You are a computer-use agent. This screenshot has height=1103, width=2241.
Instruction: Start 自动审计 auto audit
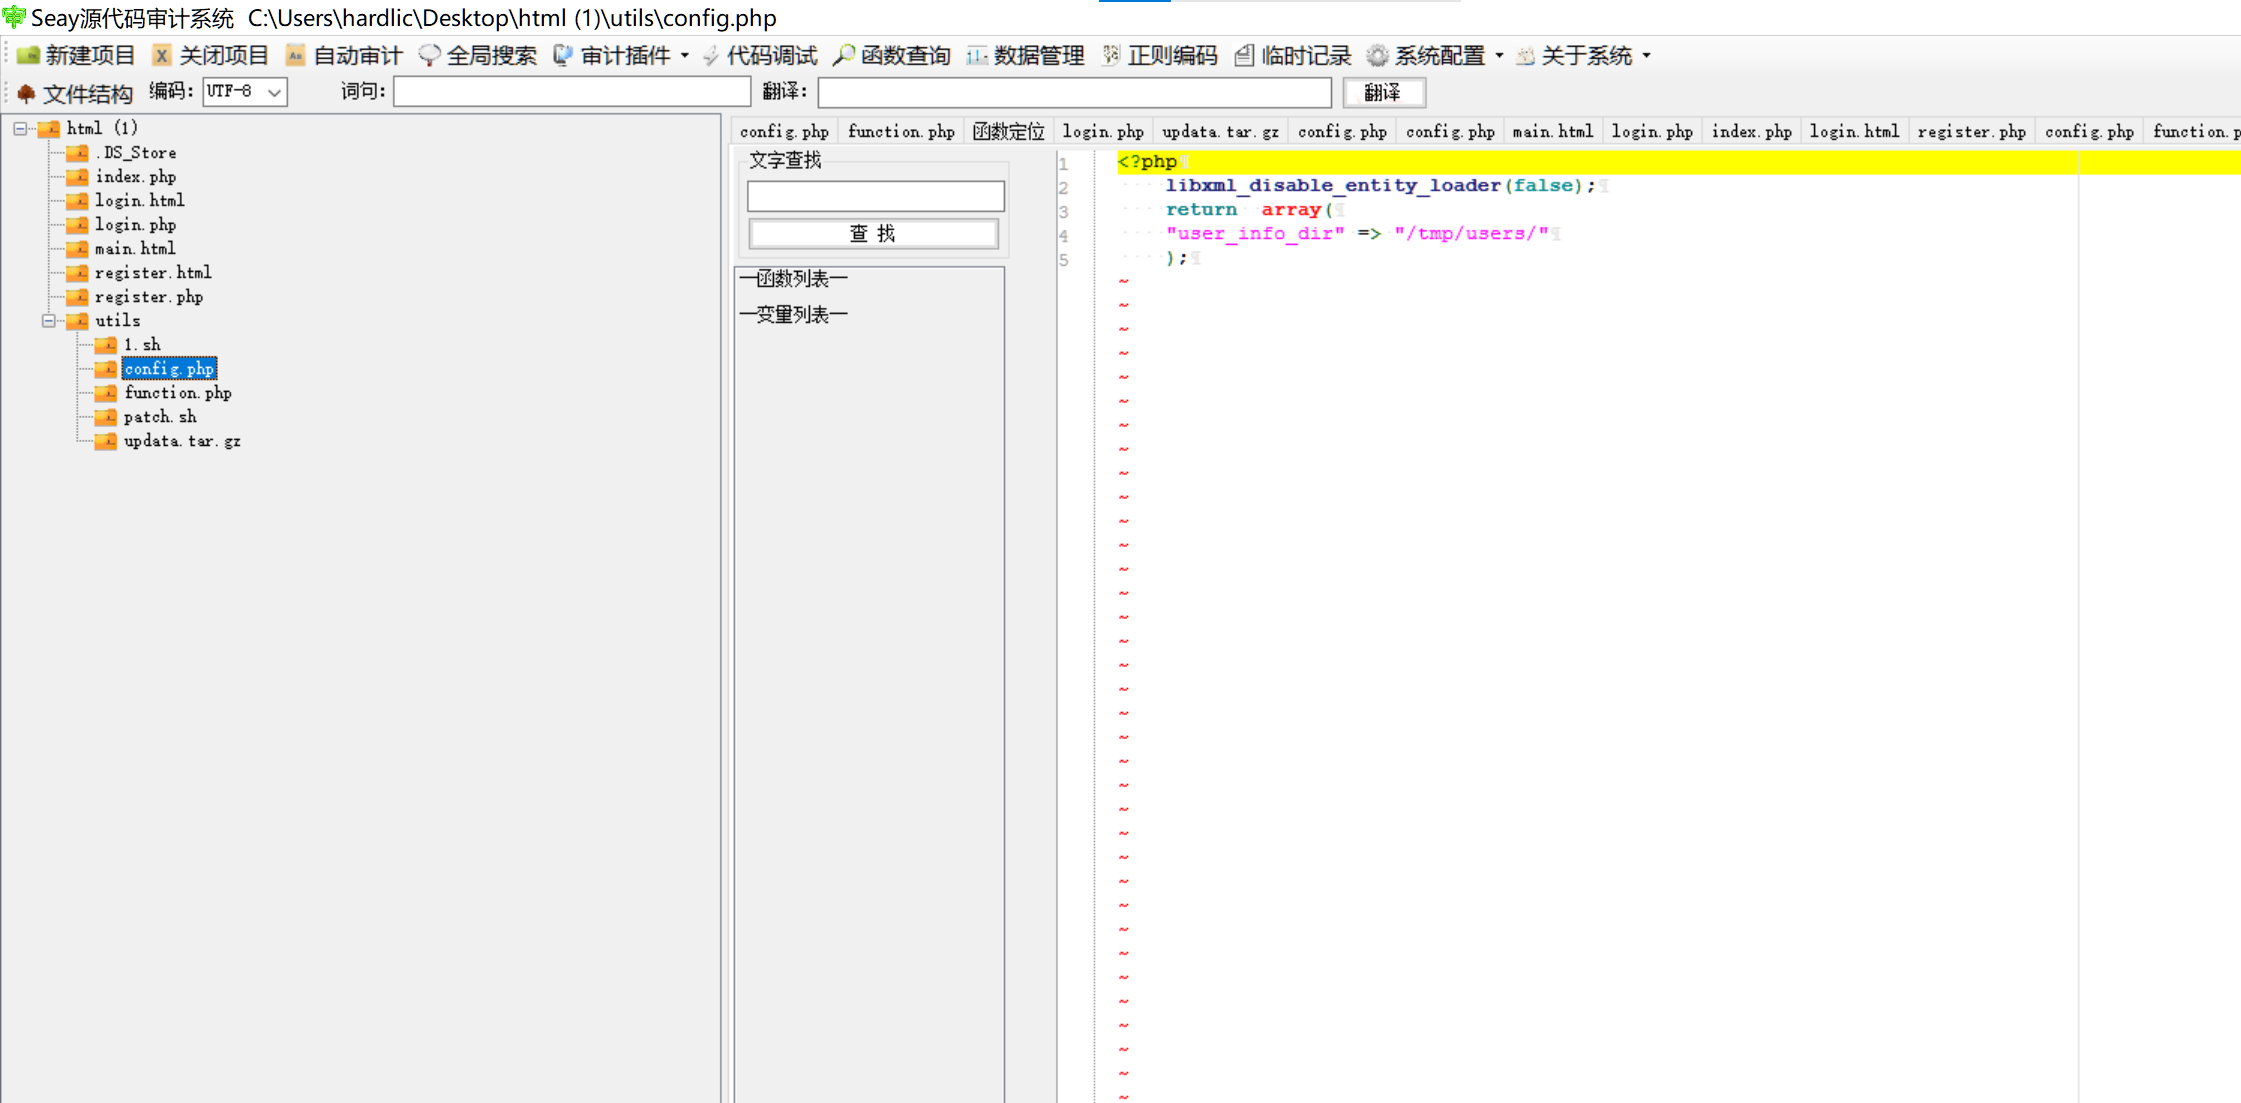(344, 55)
